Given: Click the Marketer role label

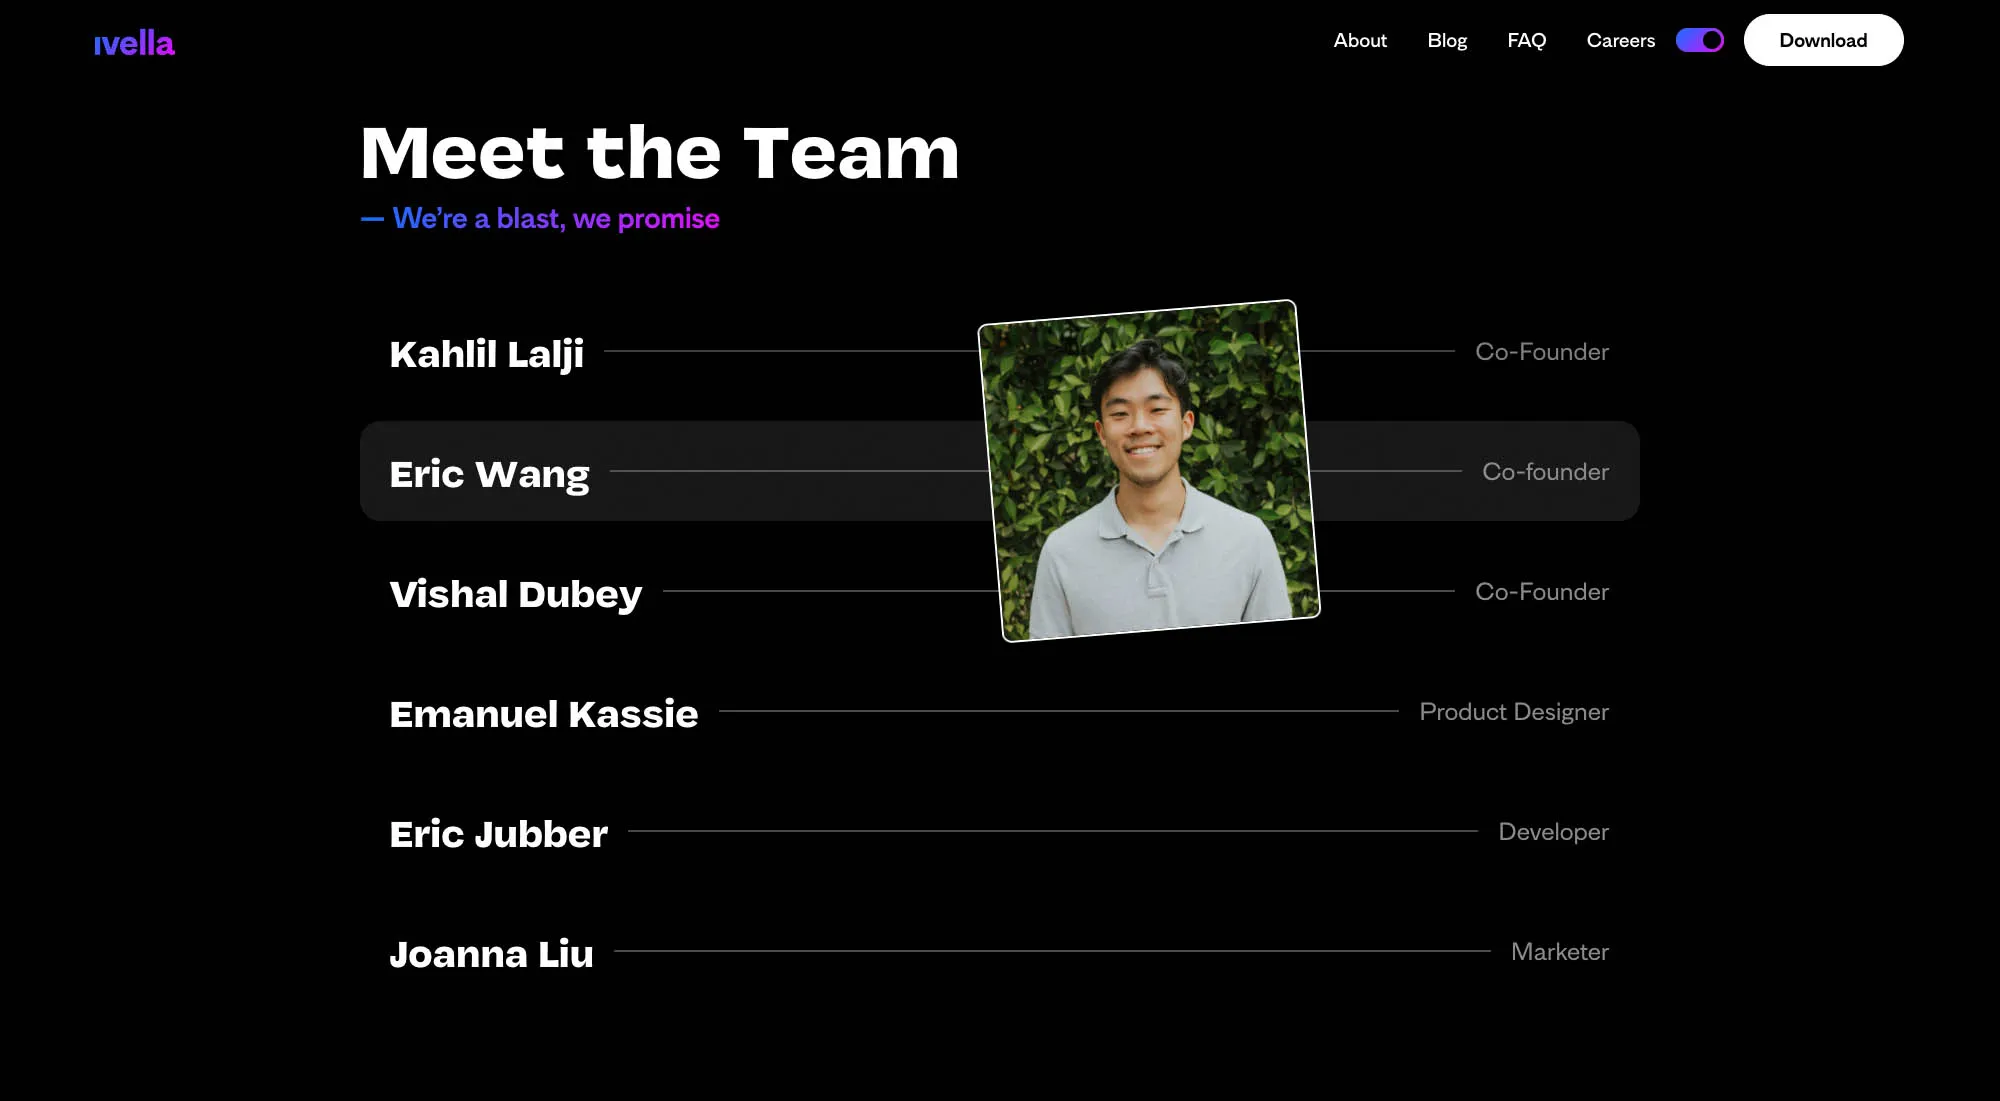Looking at the screenshot, I should 1559,951.
